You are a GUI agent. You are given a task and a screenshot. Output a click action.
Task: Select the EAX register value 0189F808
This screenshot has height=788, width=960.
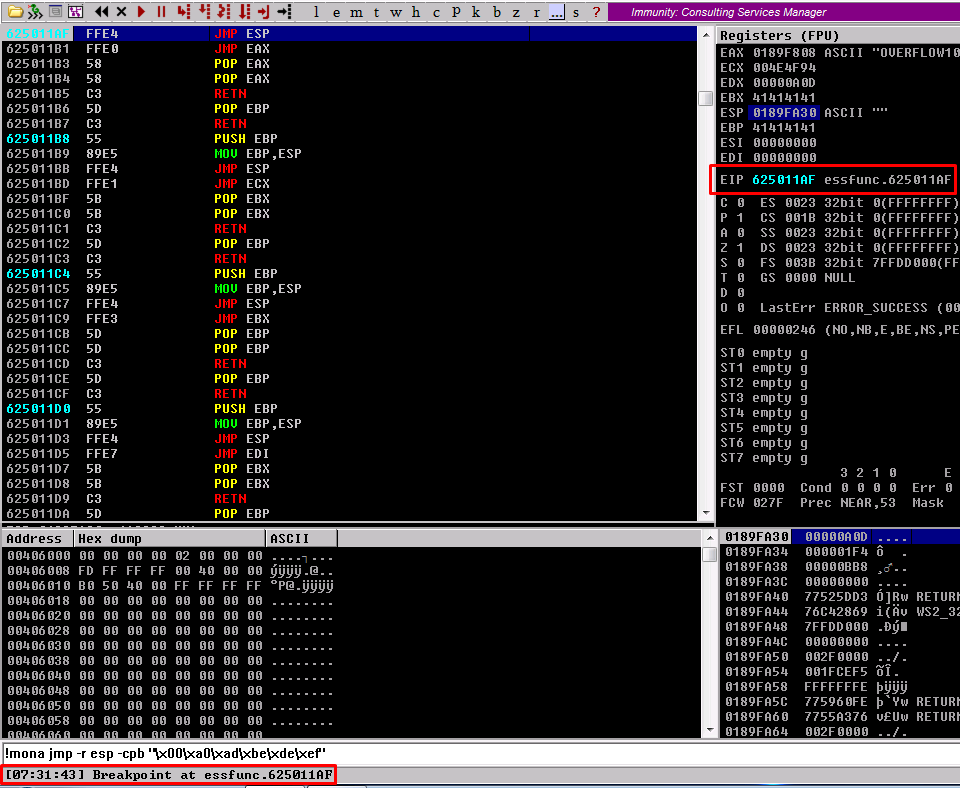(x=784, y=53)
